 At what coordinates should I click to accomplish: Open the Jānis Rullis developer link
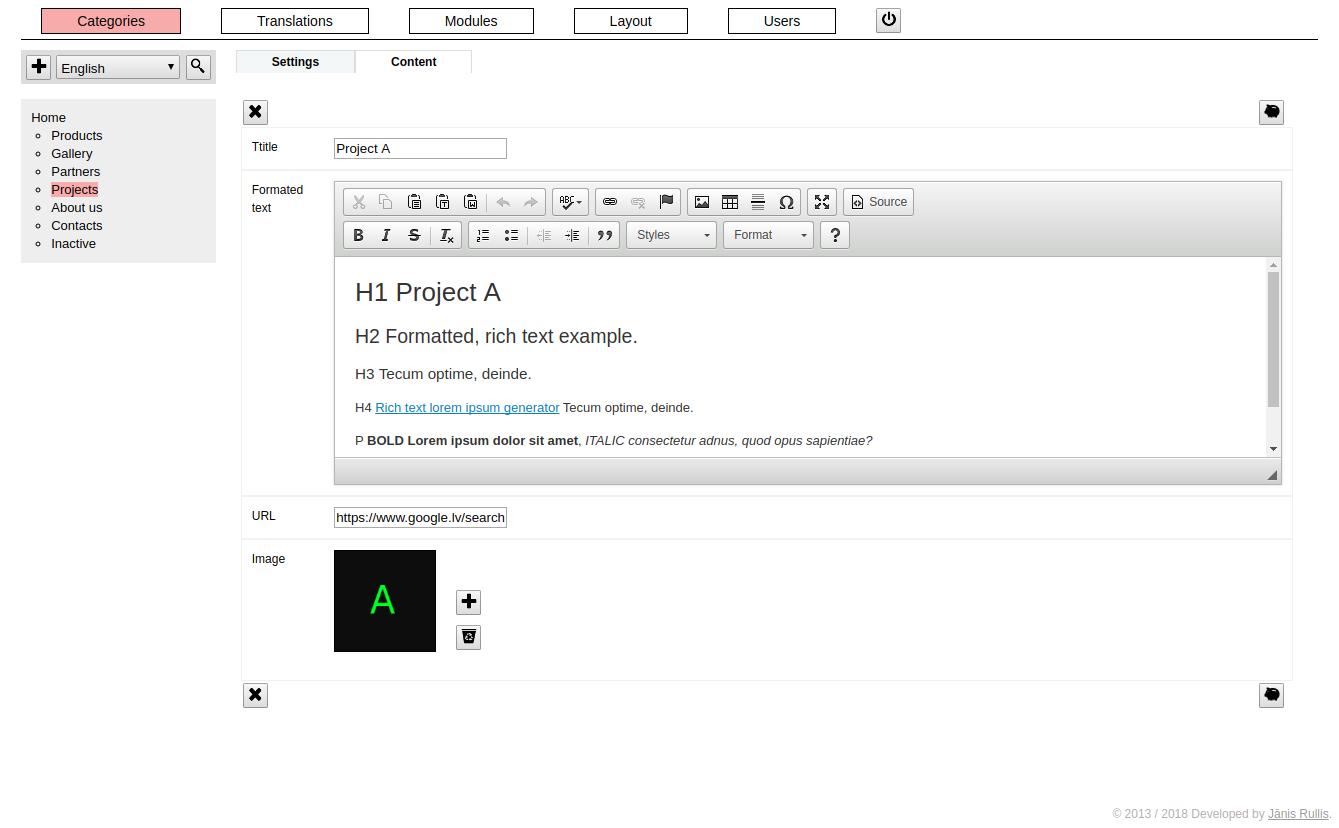coord(1298,814)
